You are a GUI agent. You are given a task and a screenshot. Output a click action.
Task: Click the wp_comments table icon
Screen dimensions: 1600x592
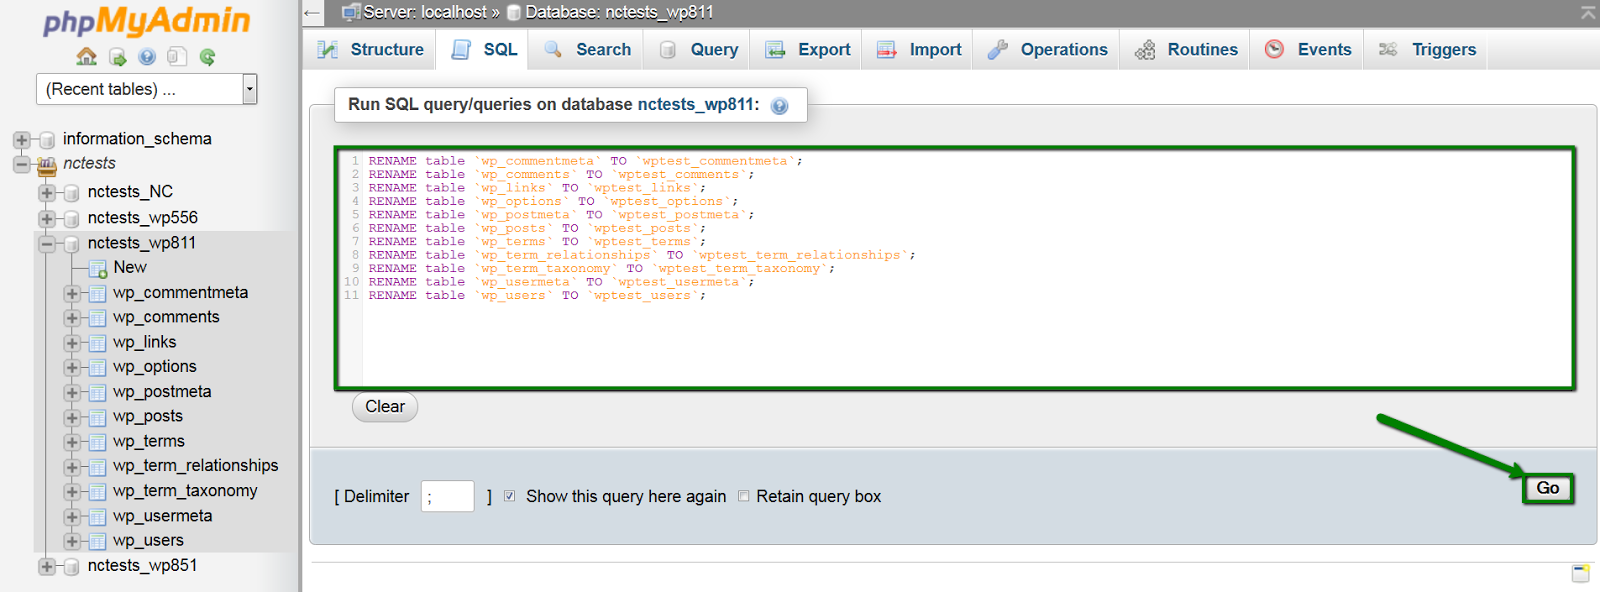pyautogui.click(x=97, y=318)
